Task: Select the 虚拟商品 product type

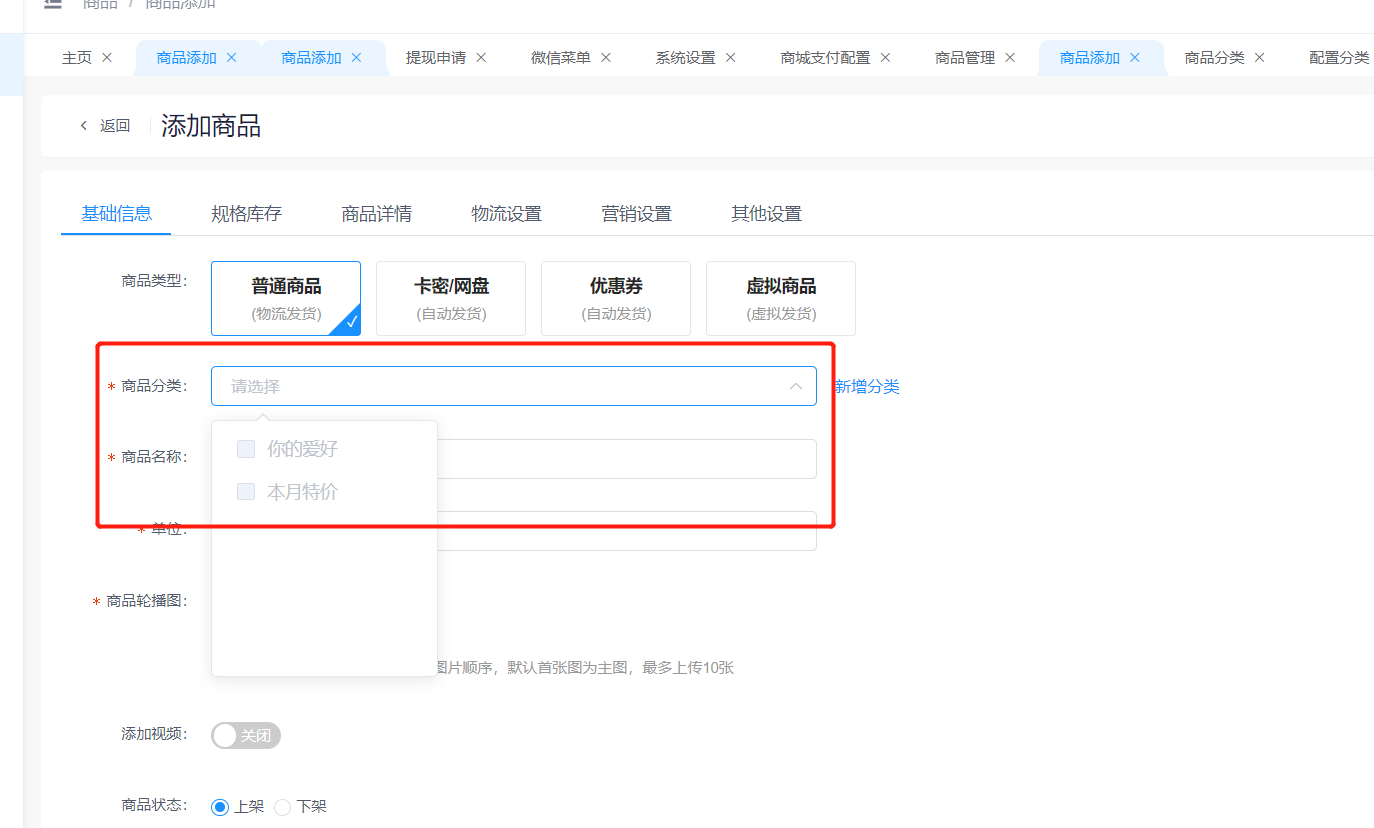Action: (781, 298)
